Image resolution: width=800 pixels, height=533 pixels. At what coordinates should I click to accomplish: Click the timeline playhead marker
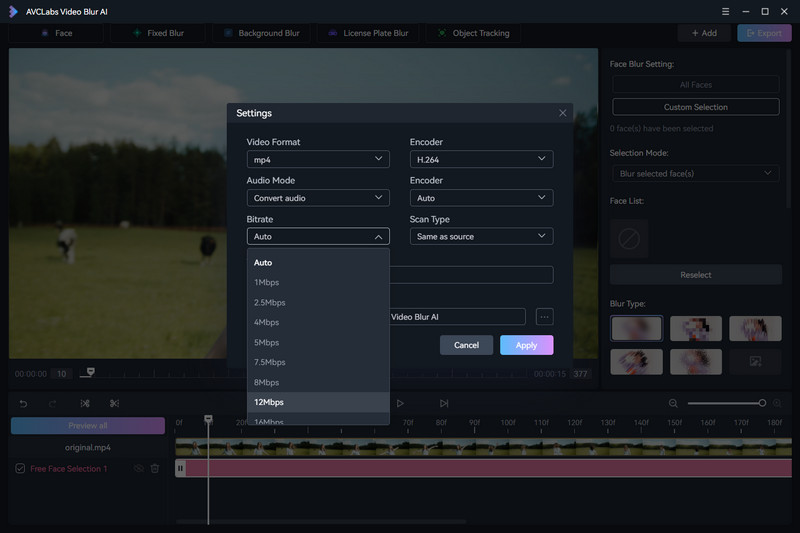coord(208,419)
